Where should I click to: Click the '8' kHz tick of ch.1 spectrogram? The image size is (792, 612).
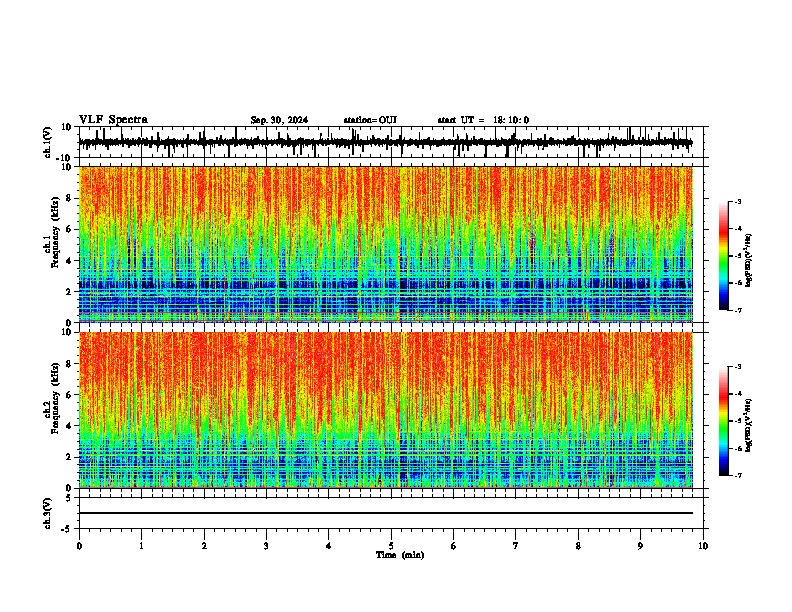click(x=70, y=198)
